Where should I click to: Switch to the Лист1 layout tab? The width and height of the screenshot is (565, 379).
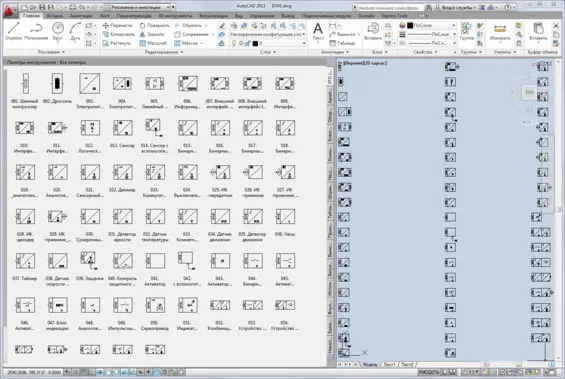click(x=389, y=364)
